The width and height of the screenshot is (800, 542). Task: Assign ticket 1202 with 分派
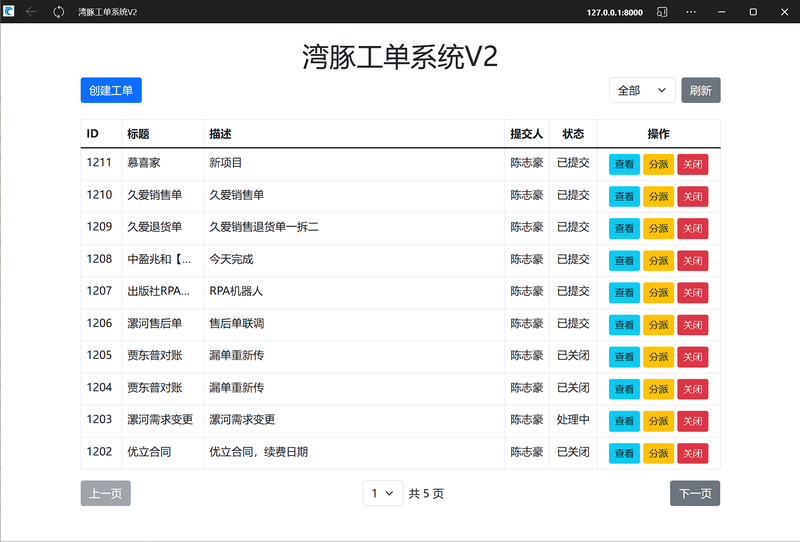[x=658, y=453]
